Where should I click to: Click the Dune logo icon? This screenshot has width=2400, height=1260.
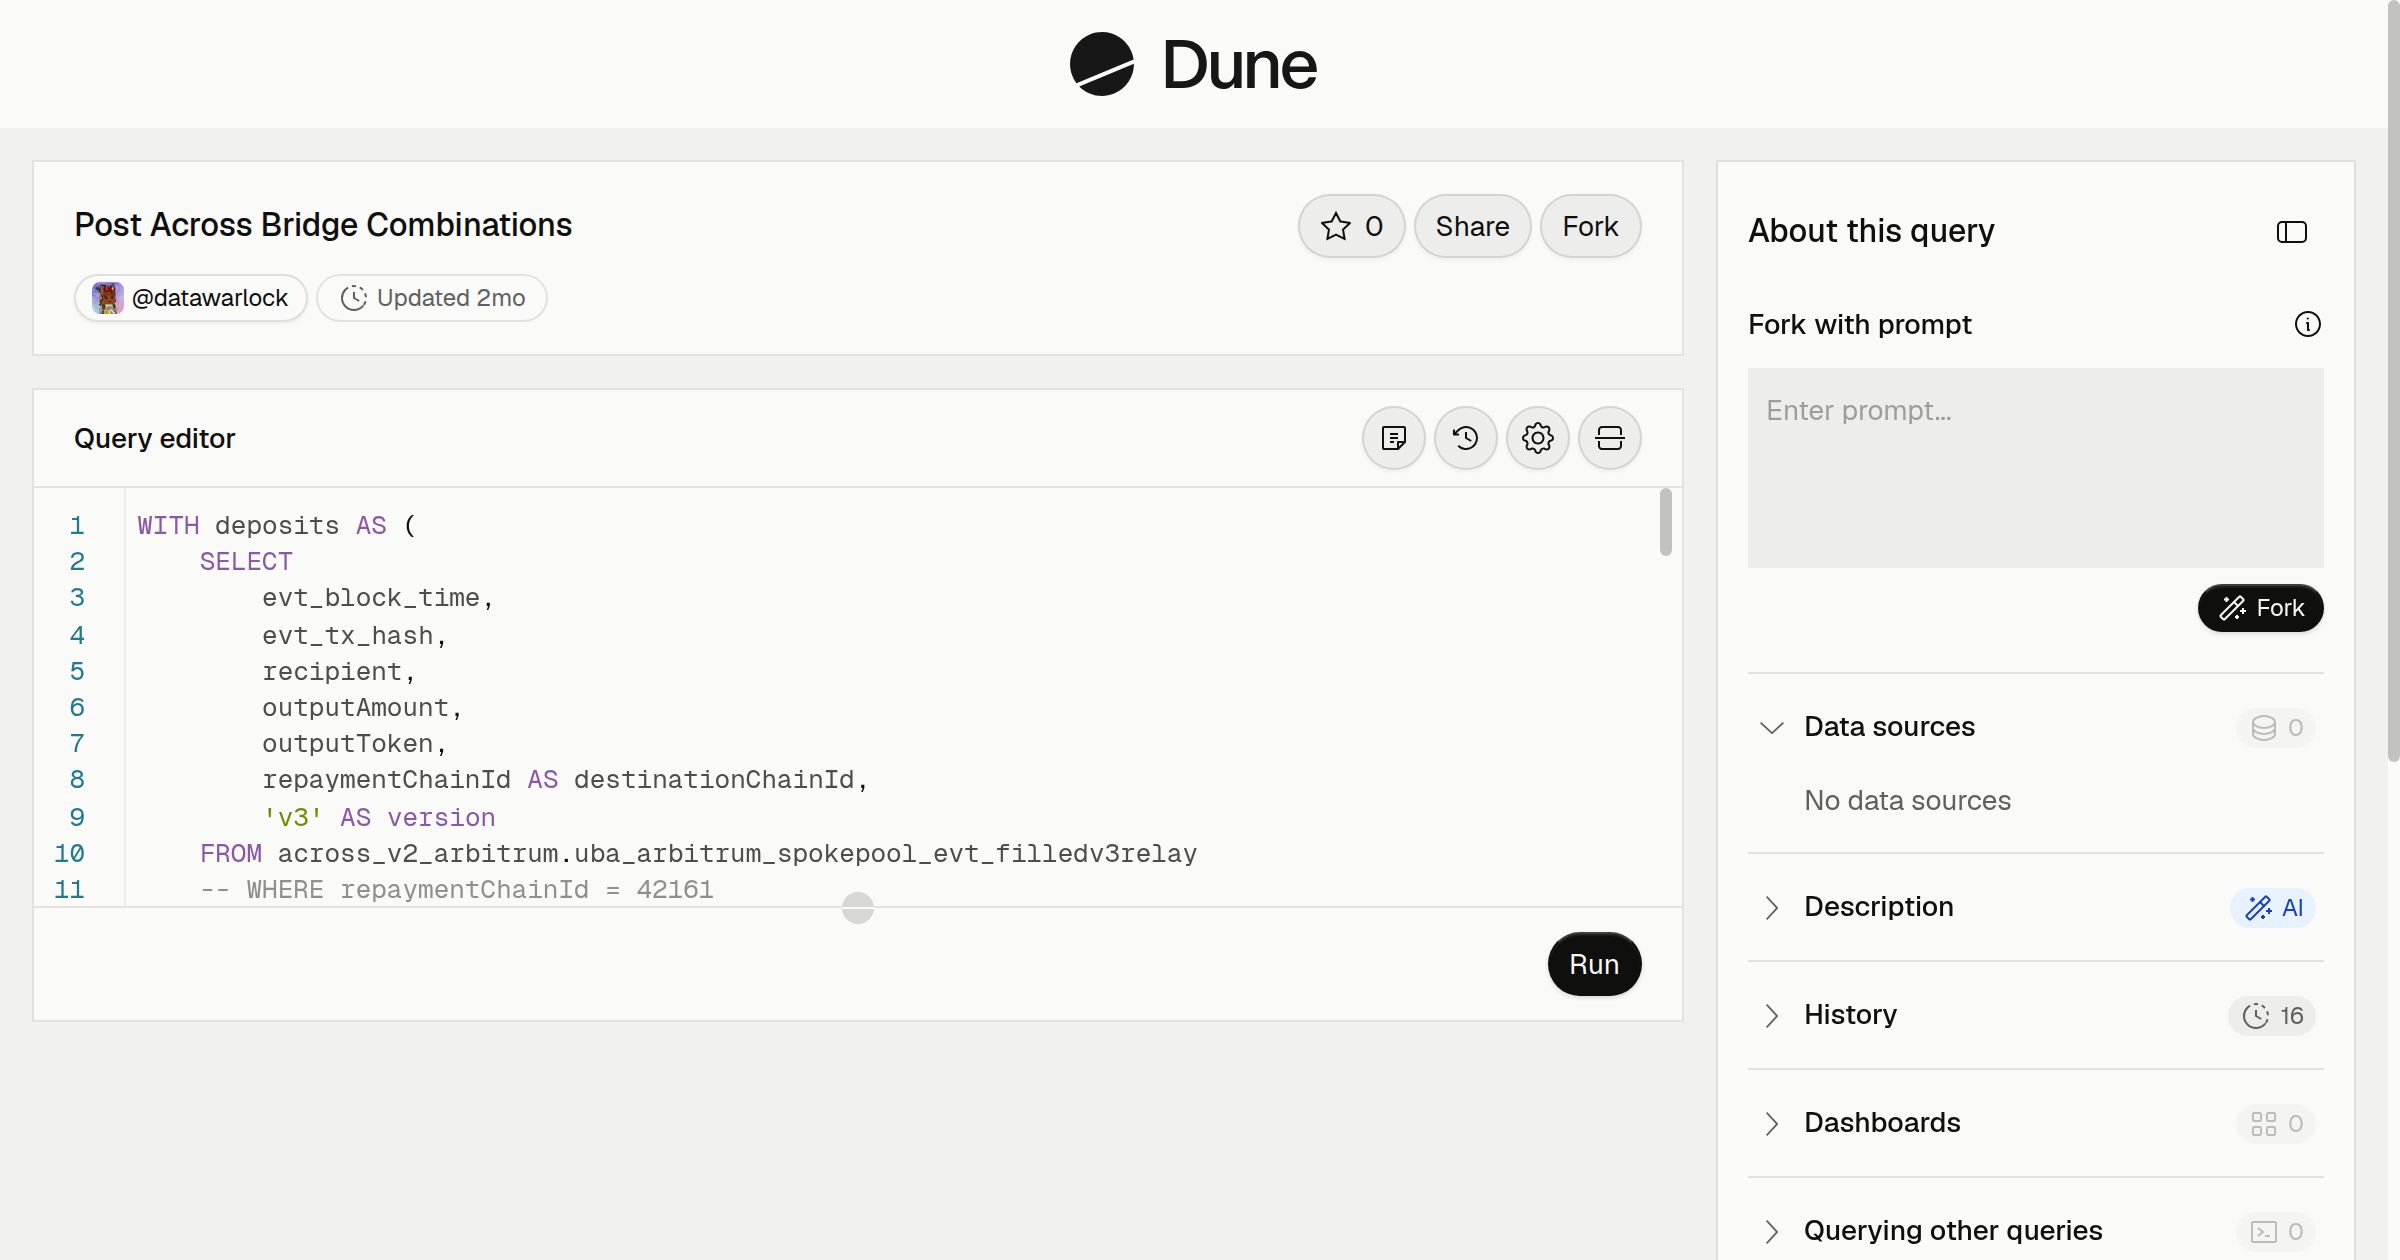pos(1101,64)
